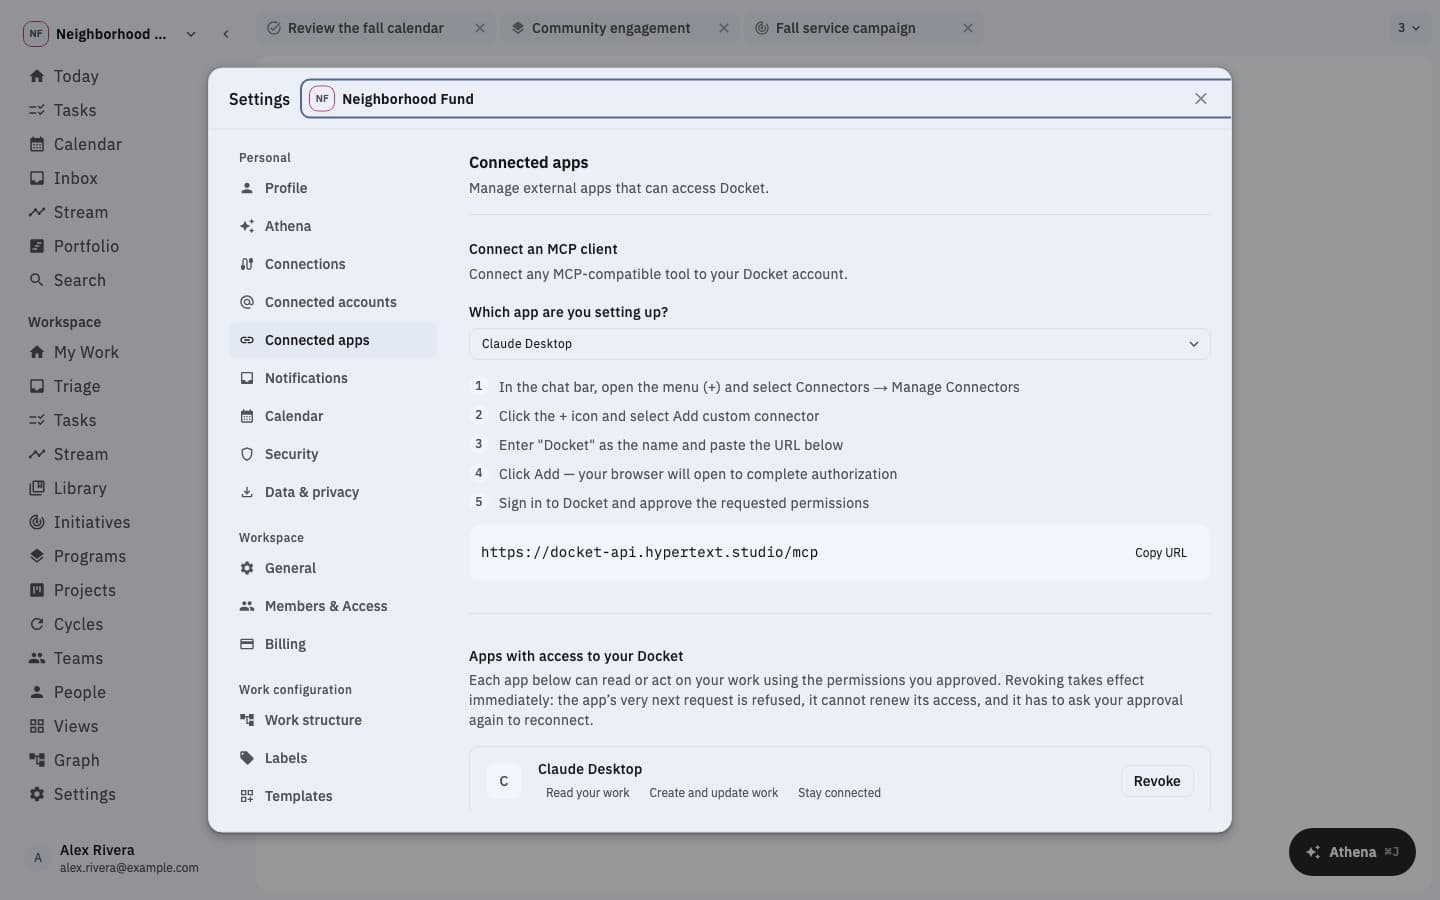1440x900 pixels.
Task: Open Work structure configuration
Action: click(332, 720)
